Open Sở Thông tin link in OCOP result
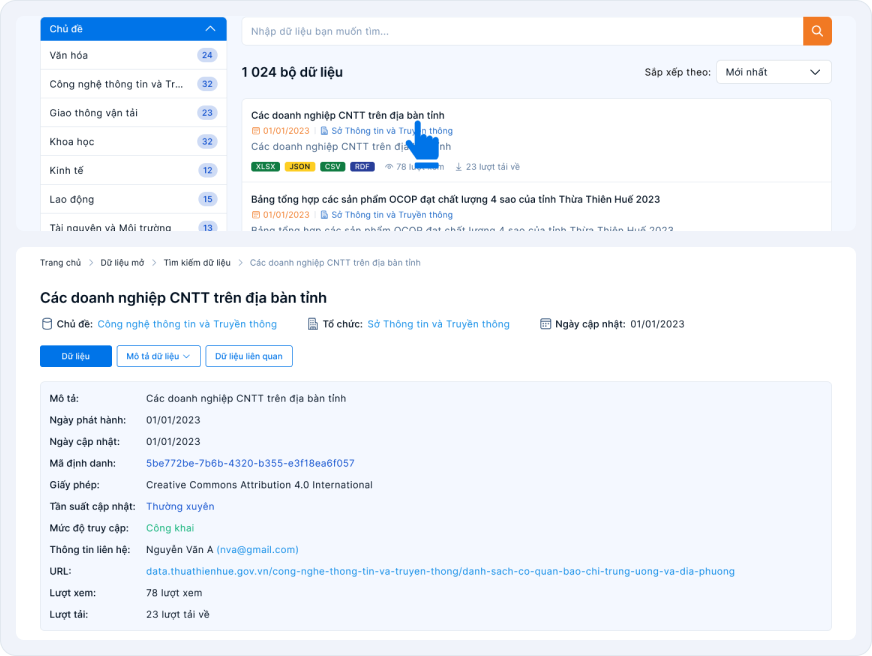Screen dimensions: 872x656 pos(392,215)
